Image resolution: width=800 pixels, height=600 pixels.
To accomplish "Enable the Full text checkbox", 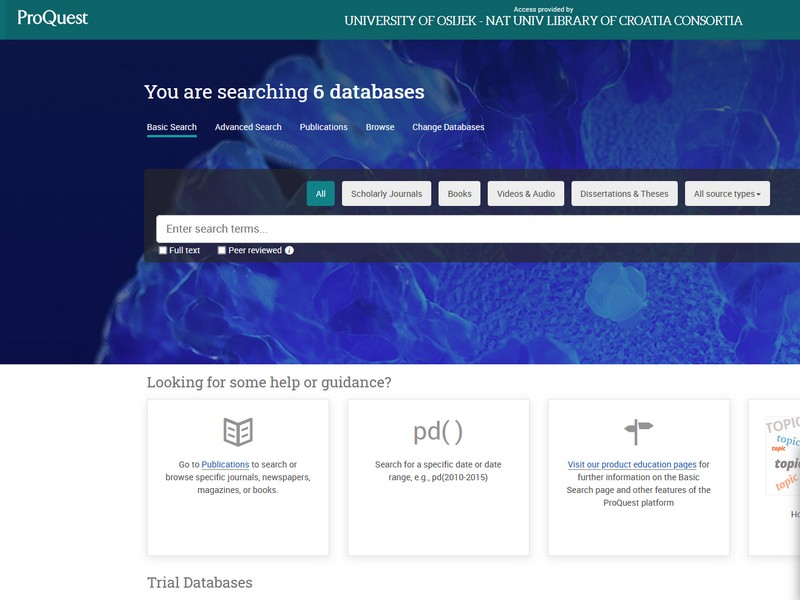I will (163, 250).
